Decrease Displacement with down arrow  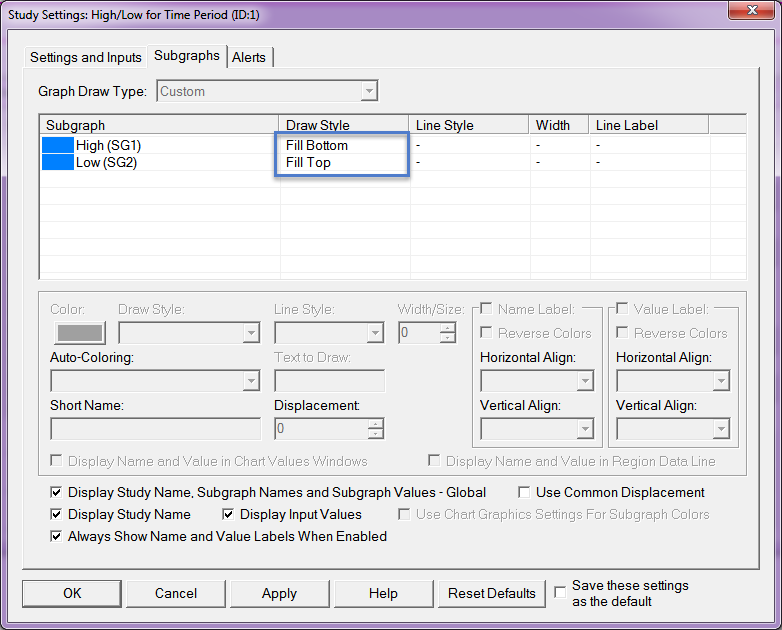[376, 434]
